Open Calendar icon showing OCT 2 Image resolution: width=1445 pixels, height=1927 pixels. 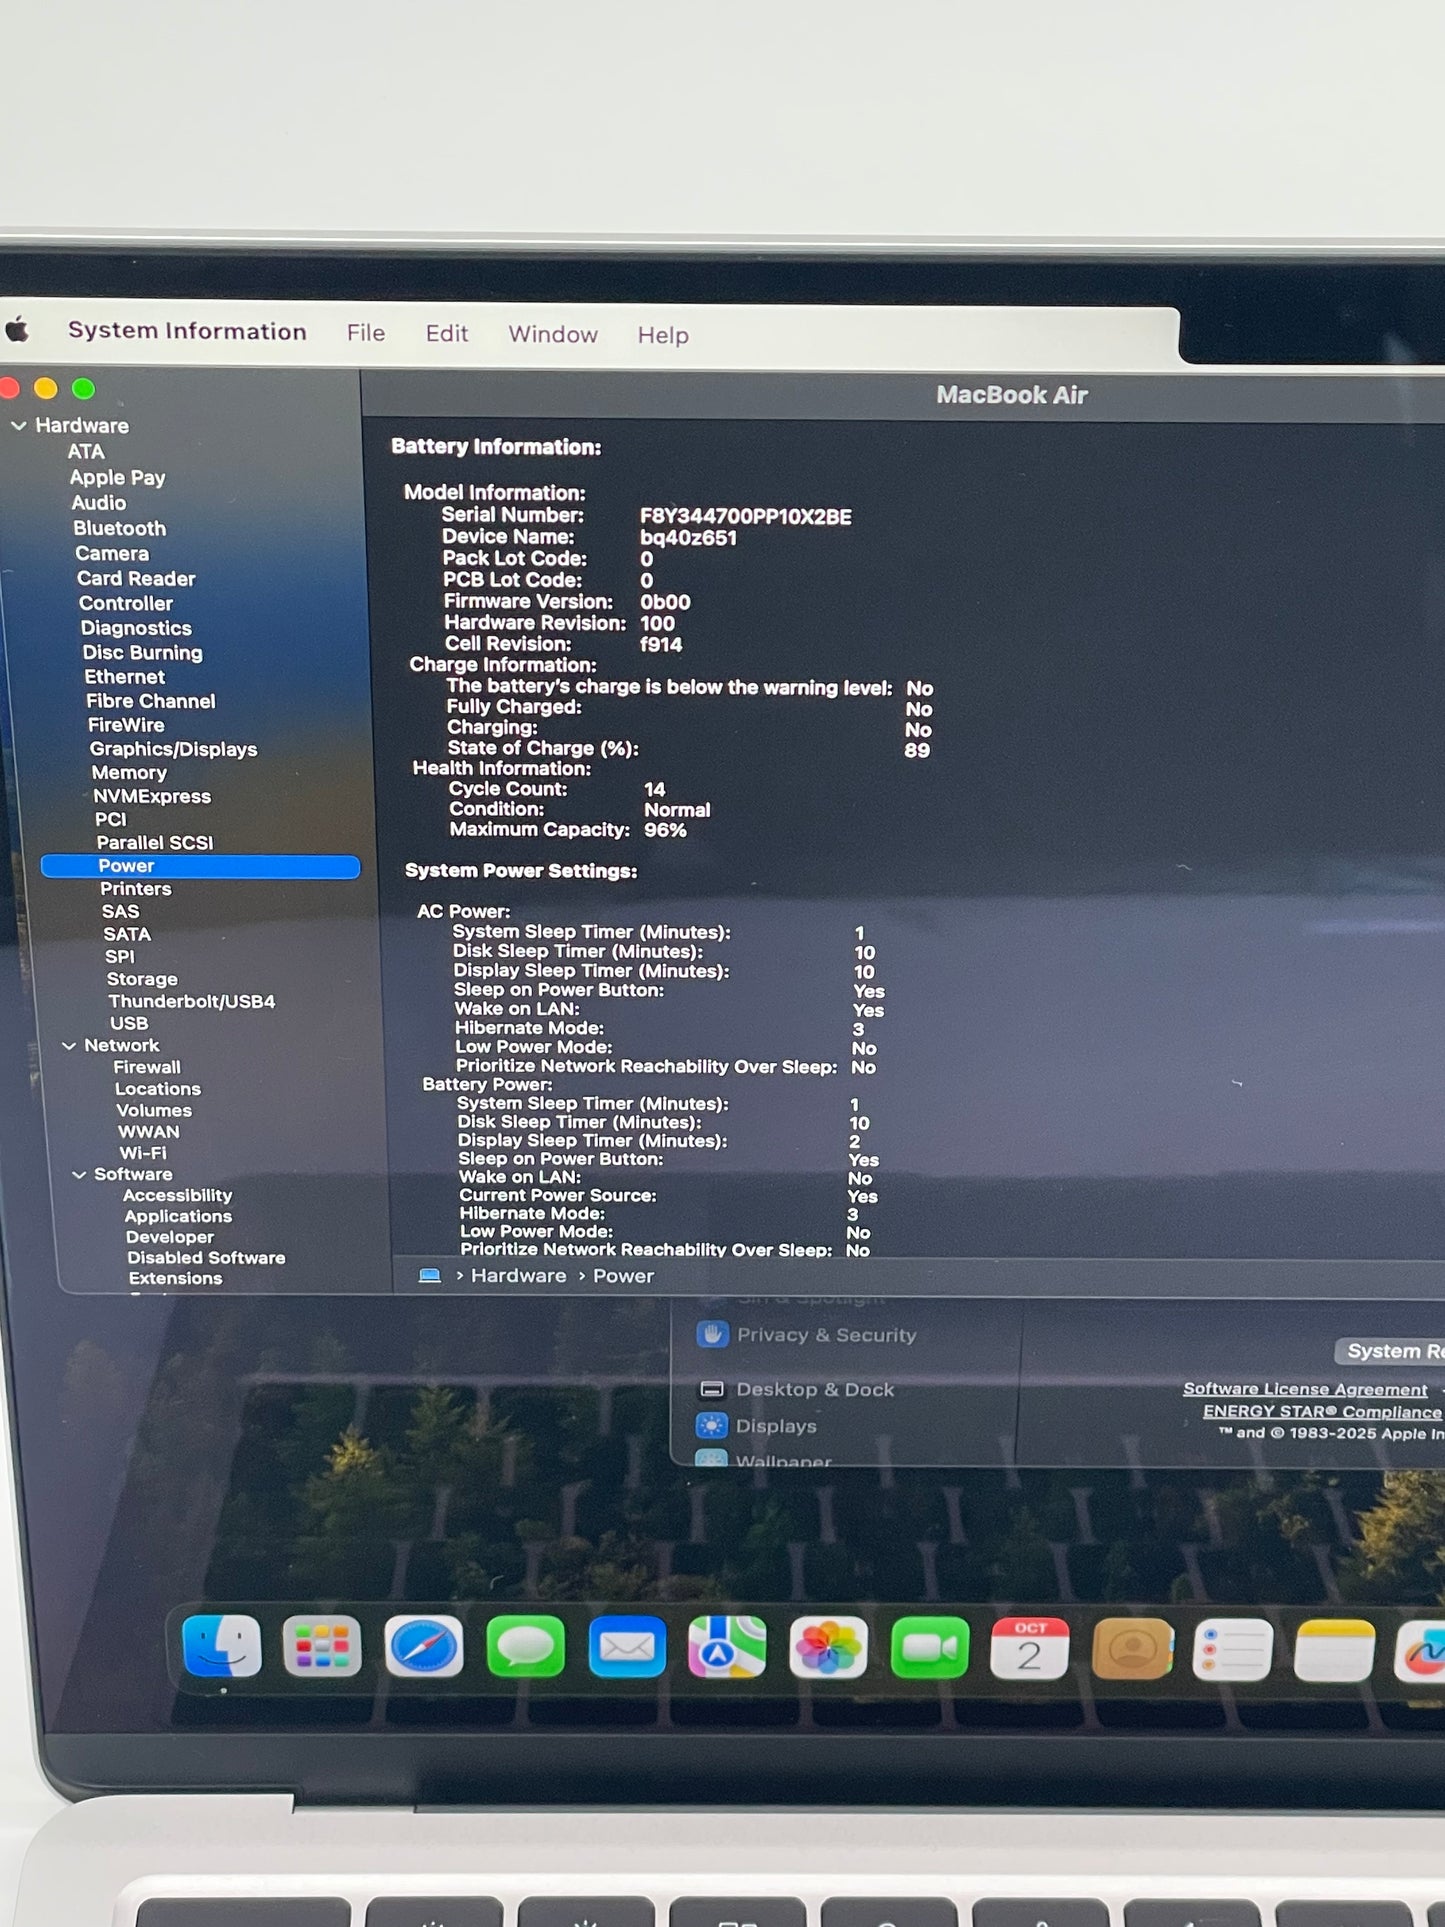(1030, 1648)
